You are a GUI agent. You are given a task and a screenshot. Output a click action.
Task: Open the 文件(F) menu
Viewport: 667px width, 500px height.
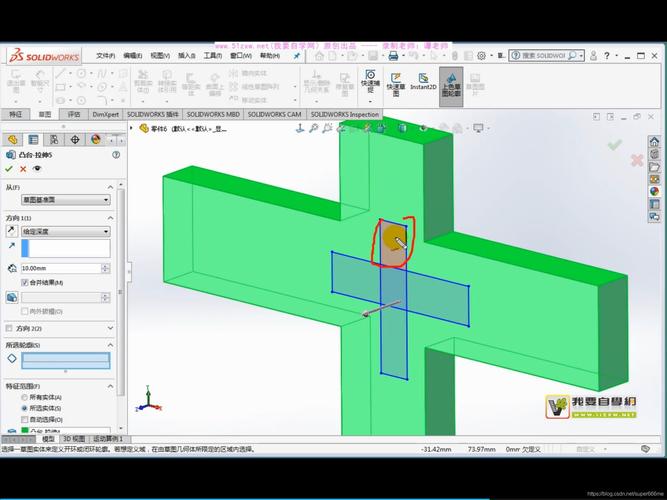point(105,56)
